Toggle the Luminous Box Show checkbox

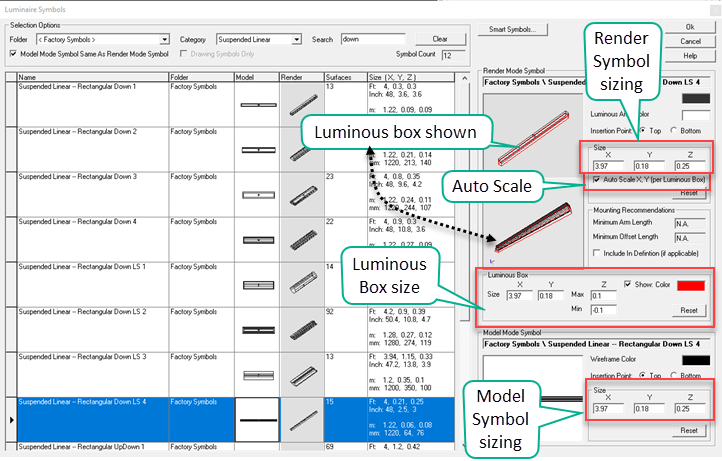tap(628, 284)
